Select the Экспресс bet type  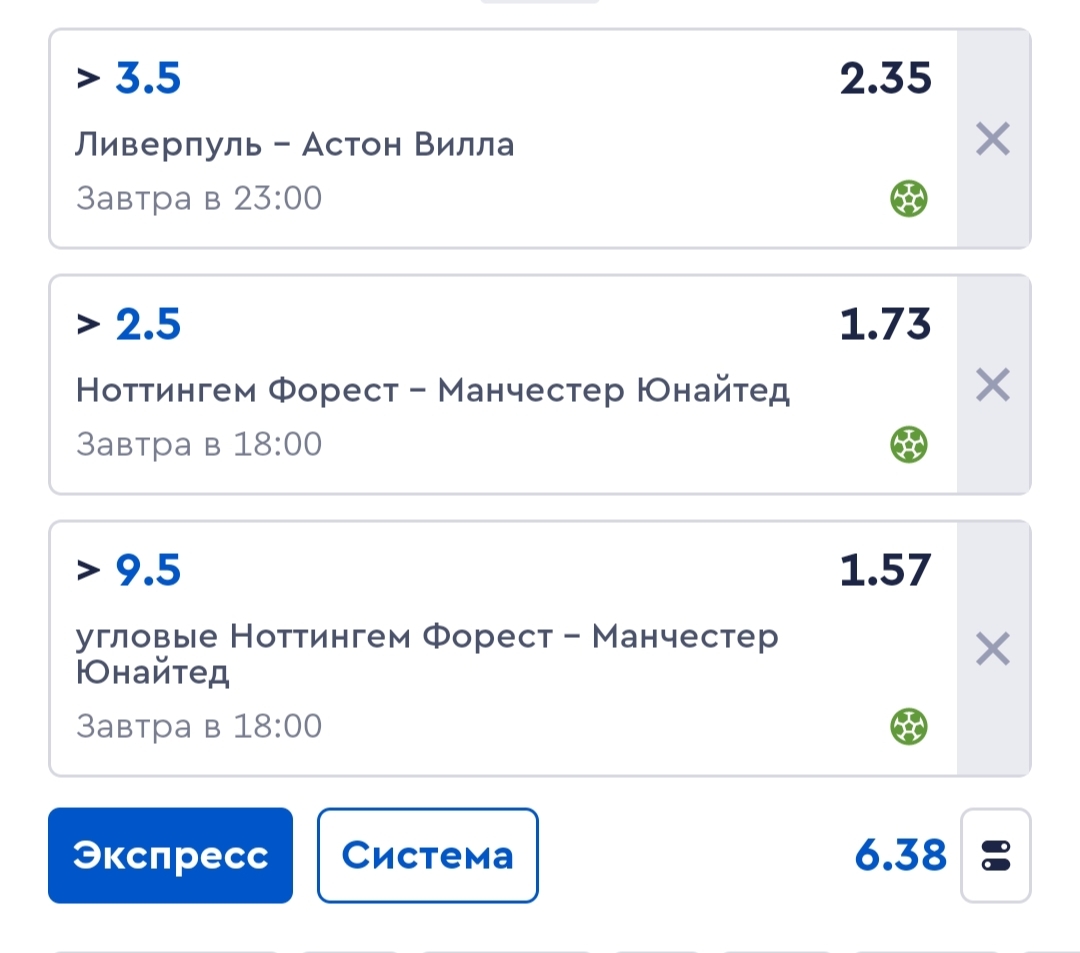point(170,856)
